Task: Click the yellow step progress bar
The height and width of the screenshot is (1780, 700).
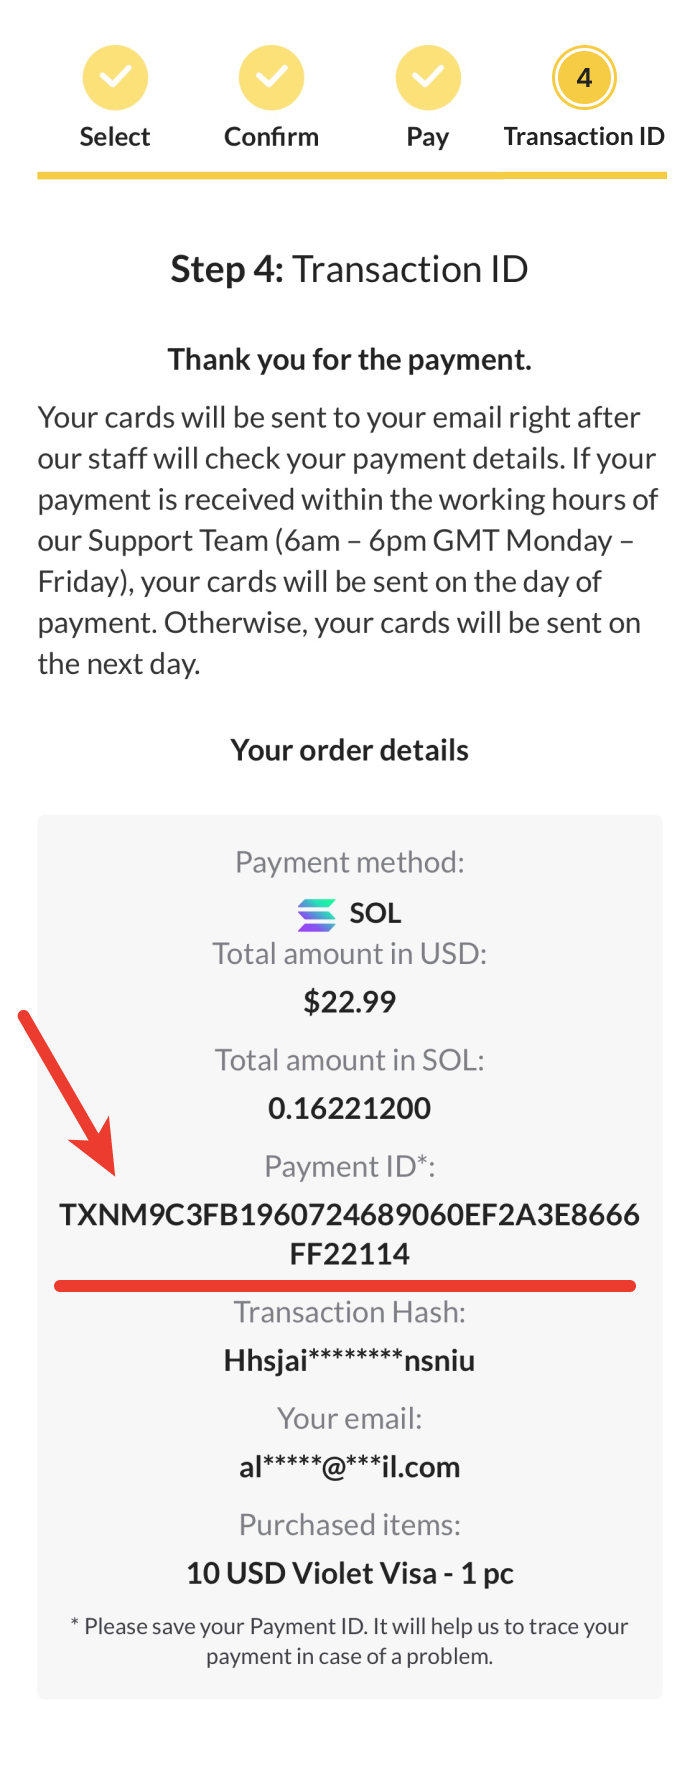Action: 351,175
